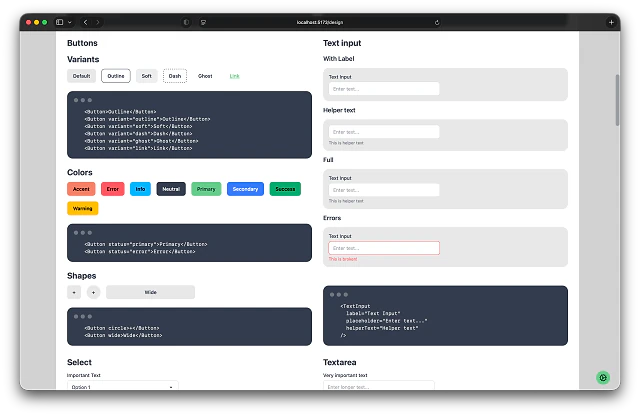Image resolution: width=640 pixels, height=416 pixels.
Task: Click the red-bordered Errors input field
Action: coord(384,248)
